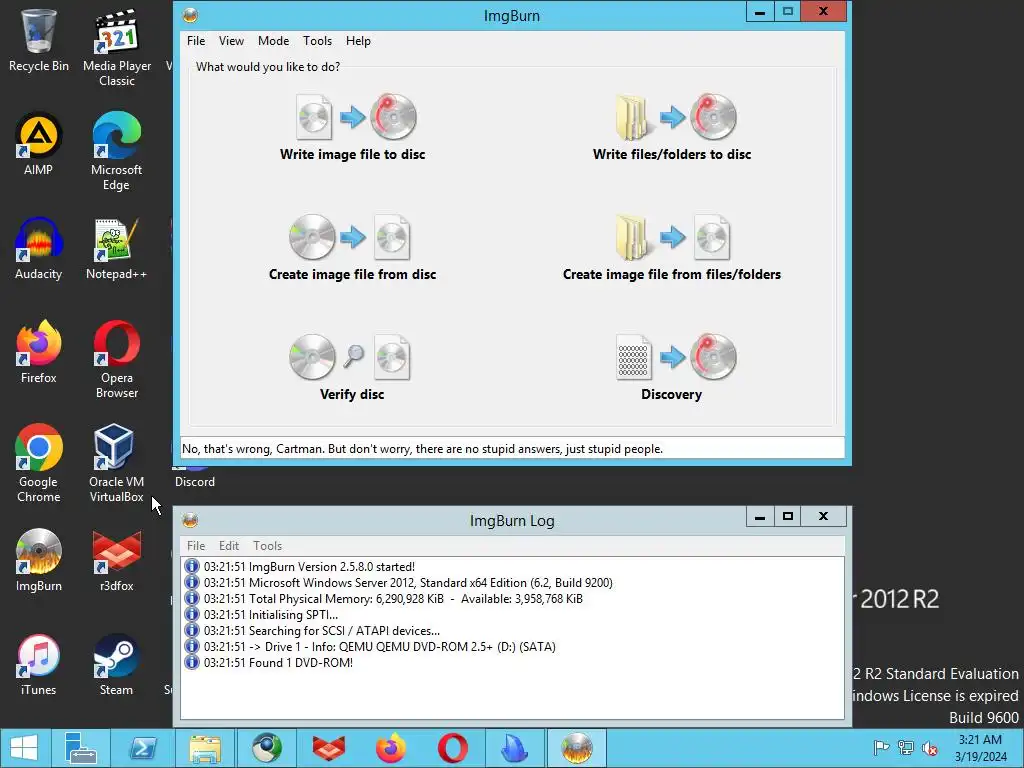
Task: Click Opera icon in taskbar
Action: point(453,748)
